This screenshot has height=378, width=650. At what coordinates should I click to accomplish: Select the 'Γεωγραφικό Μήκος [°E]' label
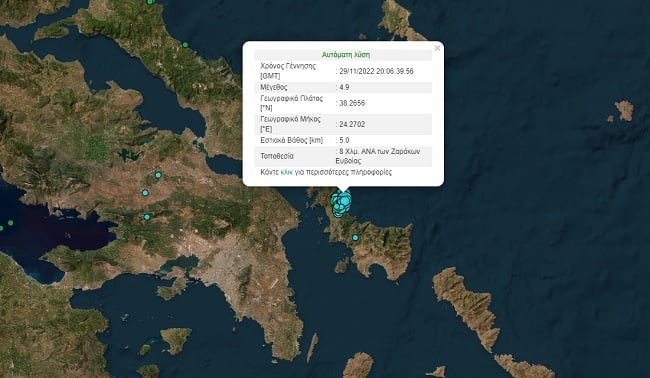click(291, 124)
